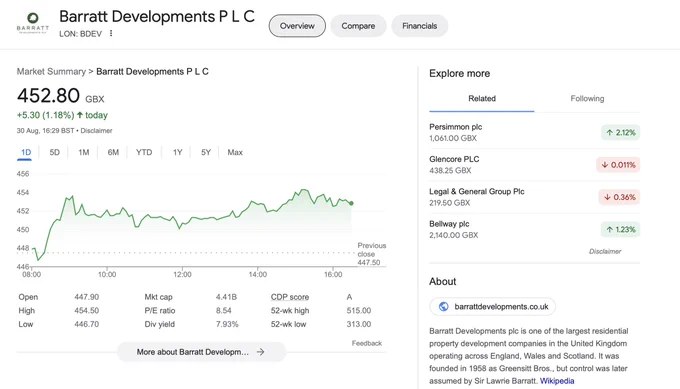The width and height of the screenshot is (680, 389).
Task: Click the 52-wk low value 313.00
Action: click(359, 324)
